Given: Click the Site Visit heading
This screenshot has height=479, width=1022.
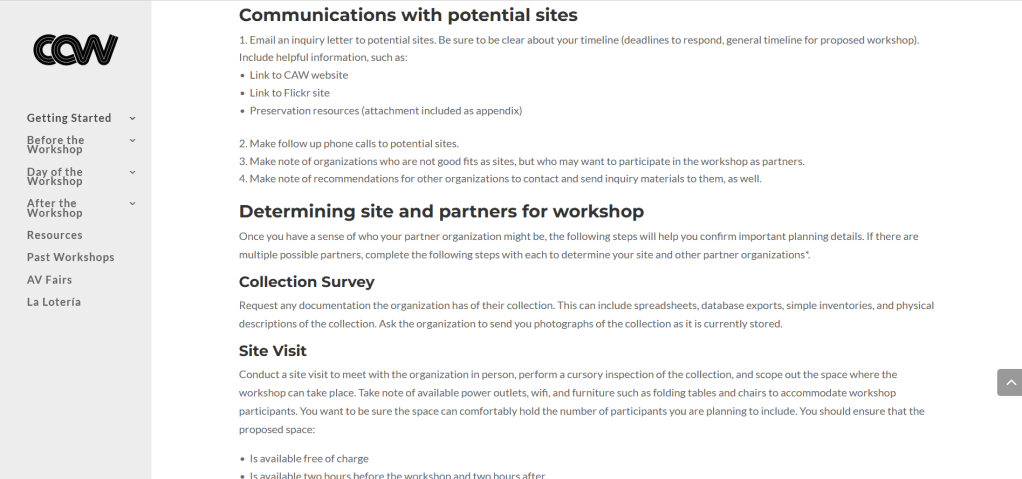Looking at the screenshot, I should [x=272, y=350].
